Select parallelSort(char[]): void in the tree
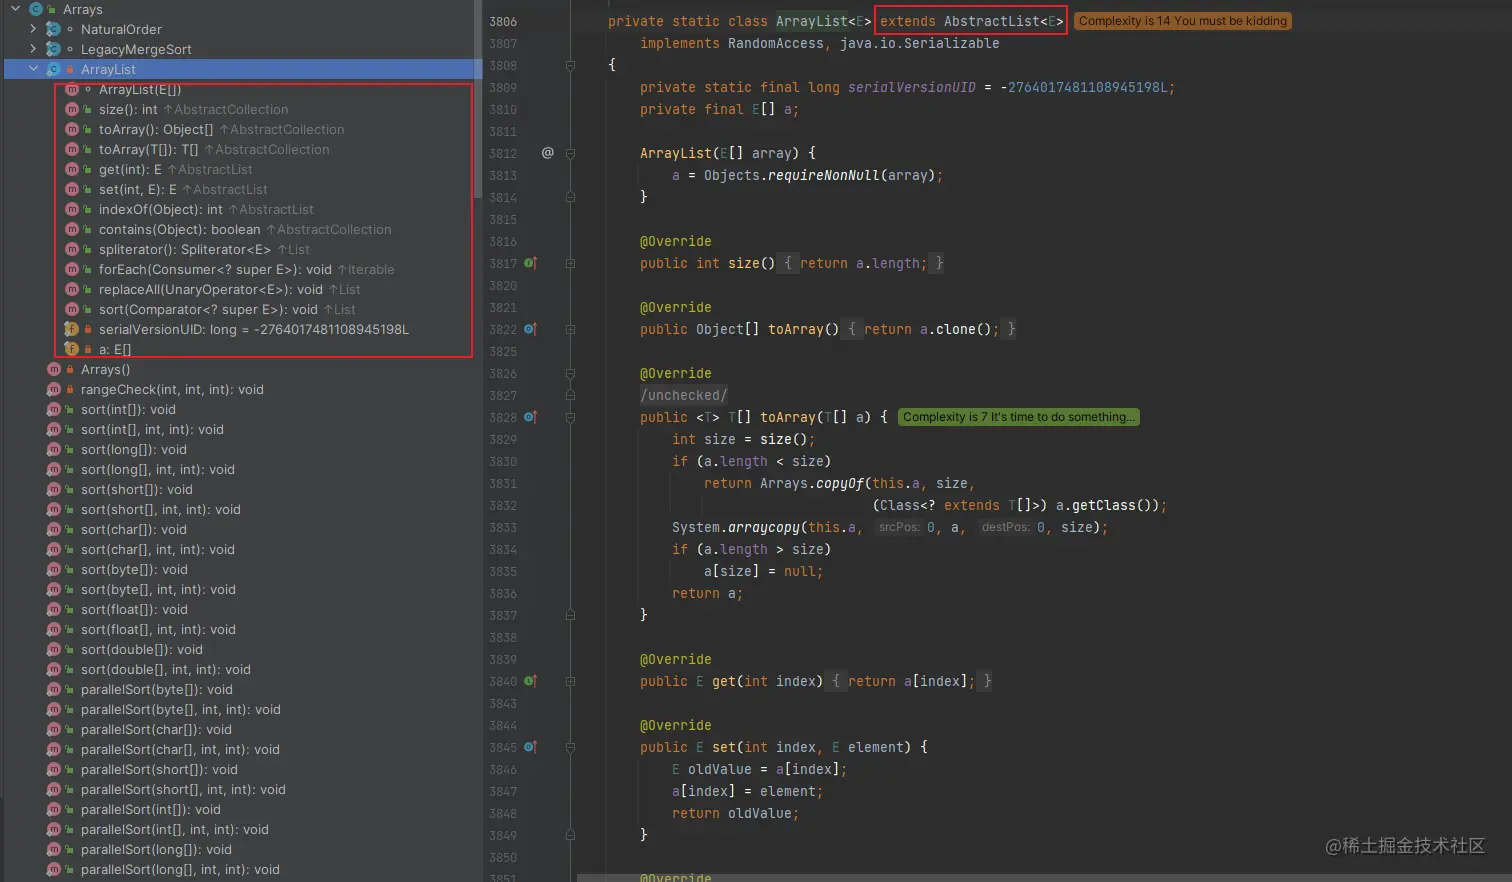 click(x=156, y=729)
